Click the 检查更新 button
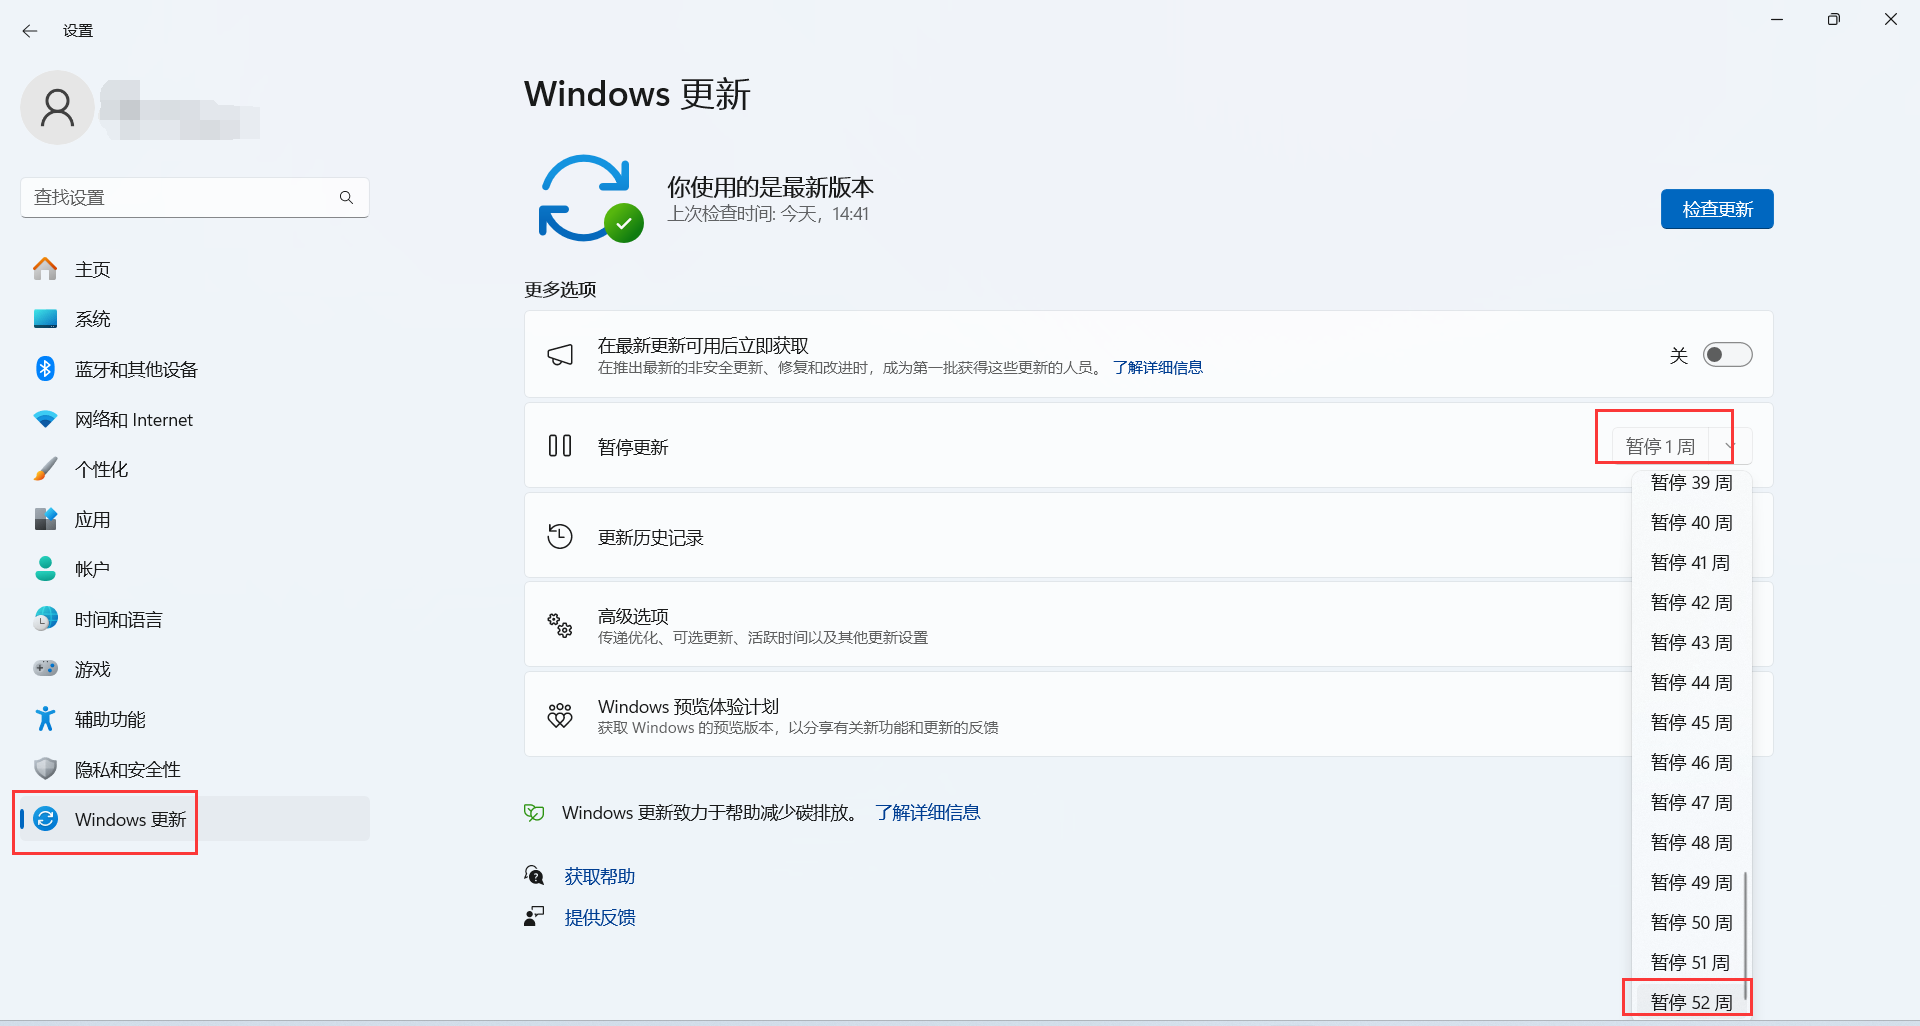 pos(1717,209)
